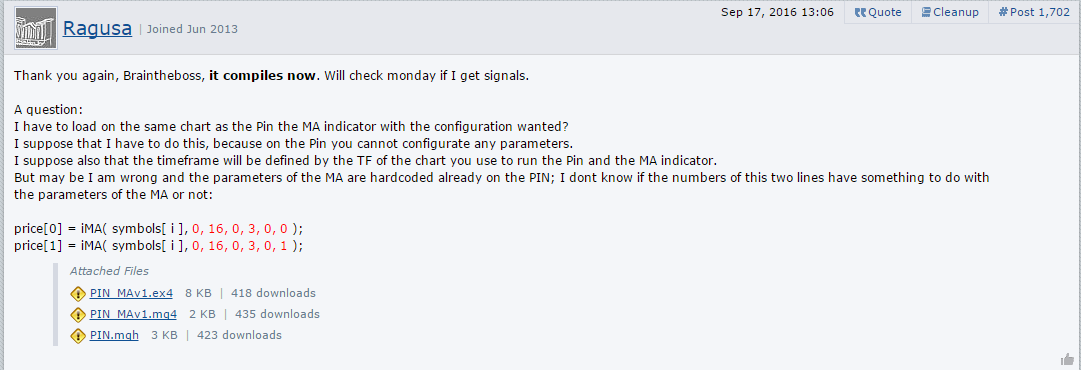The image size is (1081, 370).
Task: Click warning icon beside PIN.mqh
Action: click(78, 336)
